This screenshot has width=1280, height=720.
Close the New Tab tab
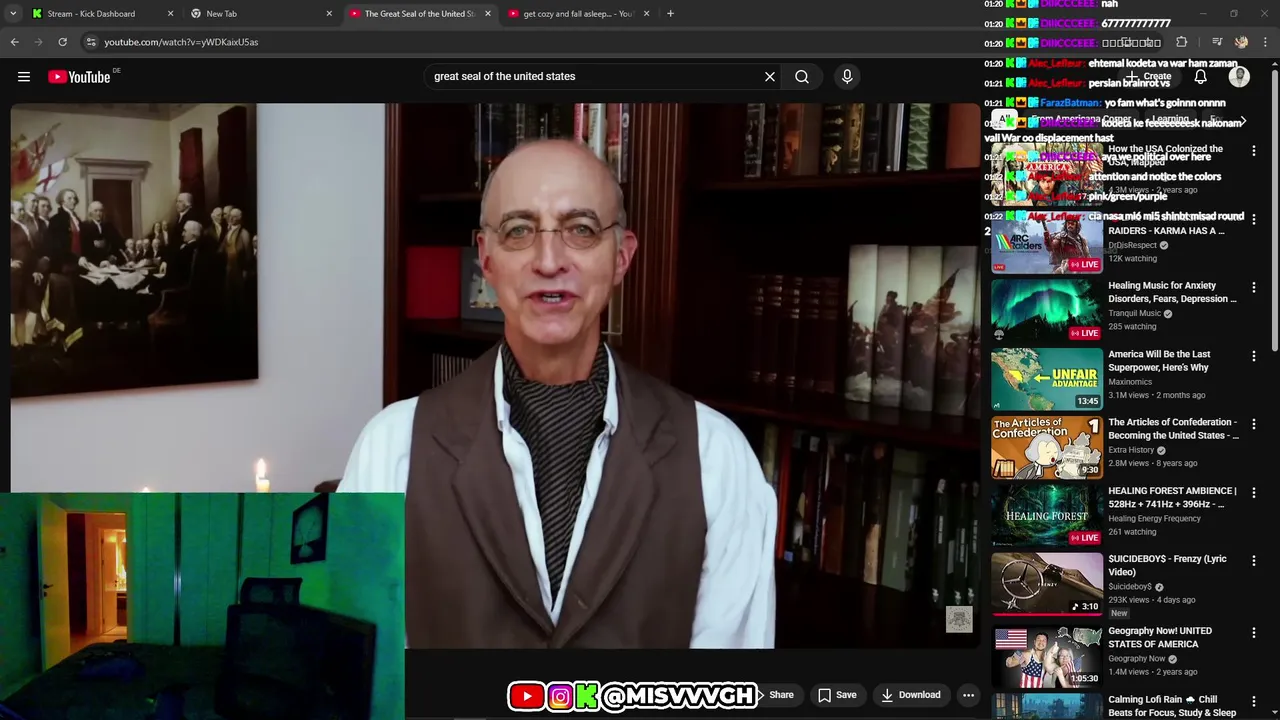[329, 14]
